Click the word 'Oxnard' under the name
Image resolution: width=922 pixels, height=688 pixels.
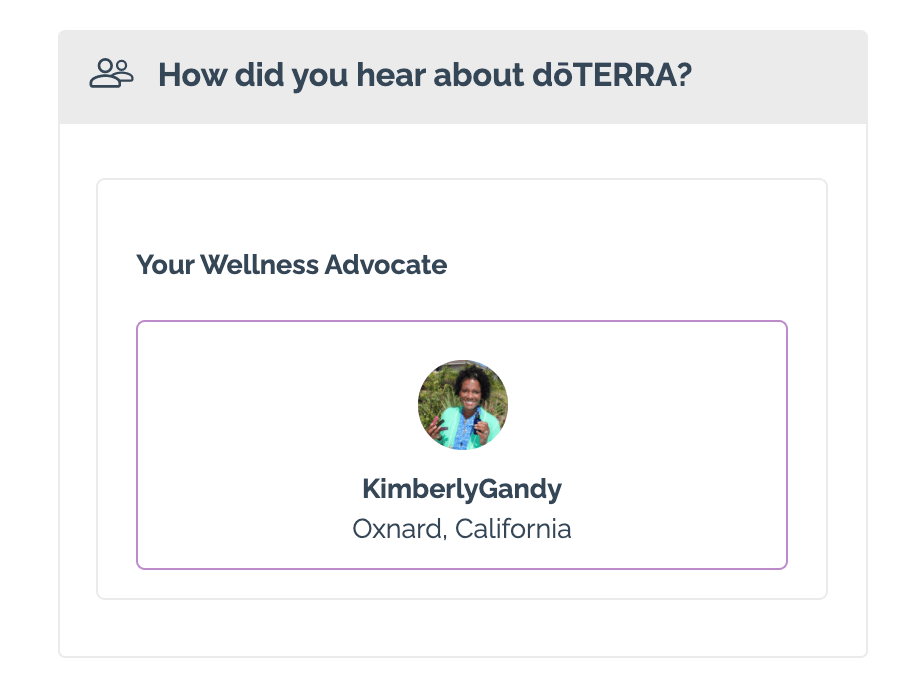397,529
